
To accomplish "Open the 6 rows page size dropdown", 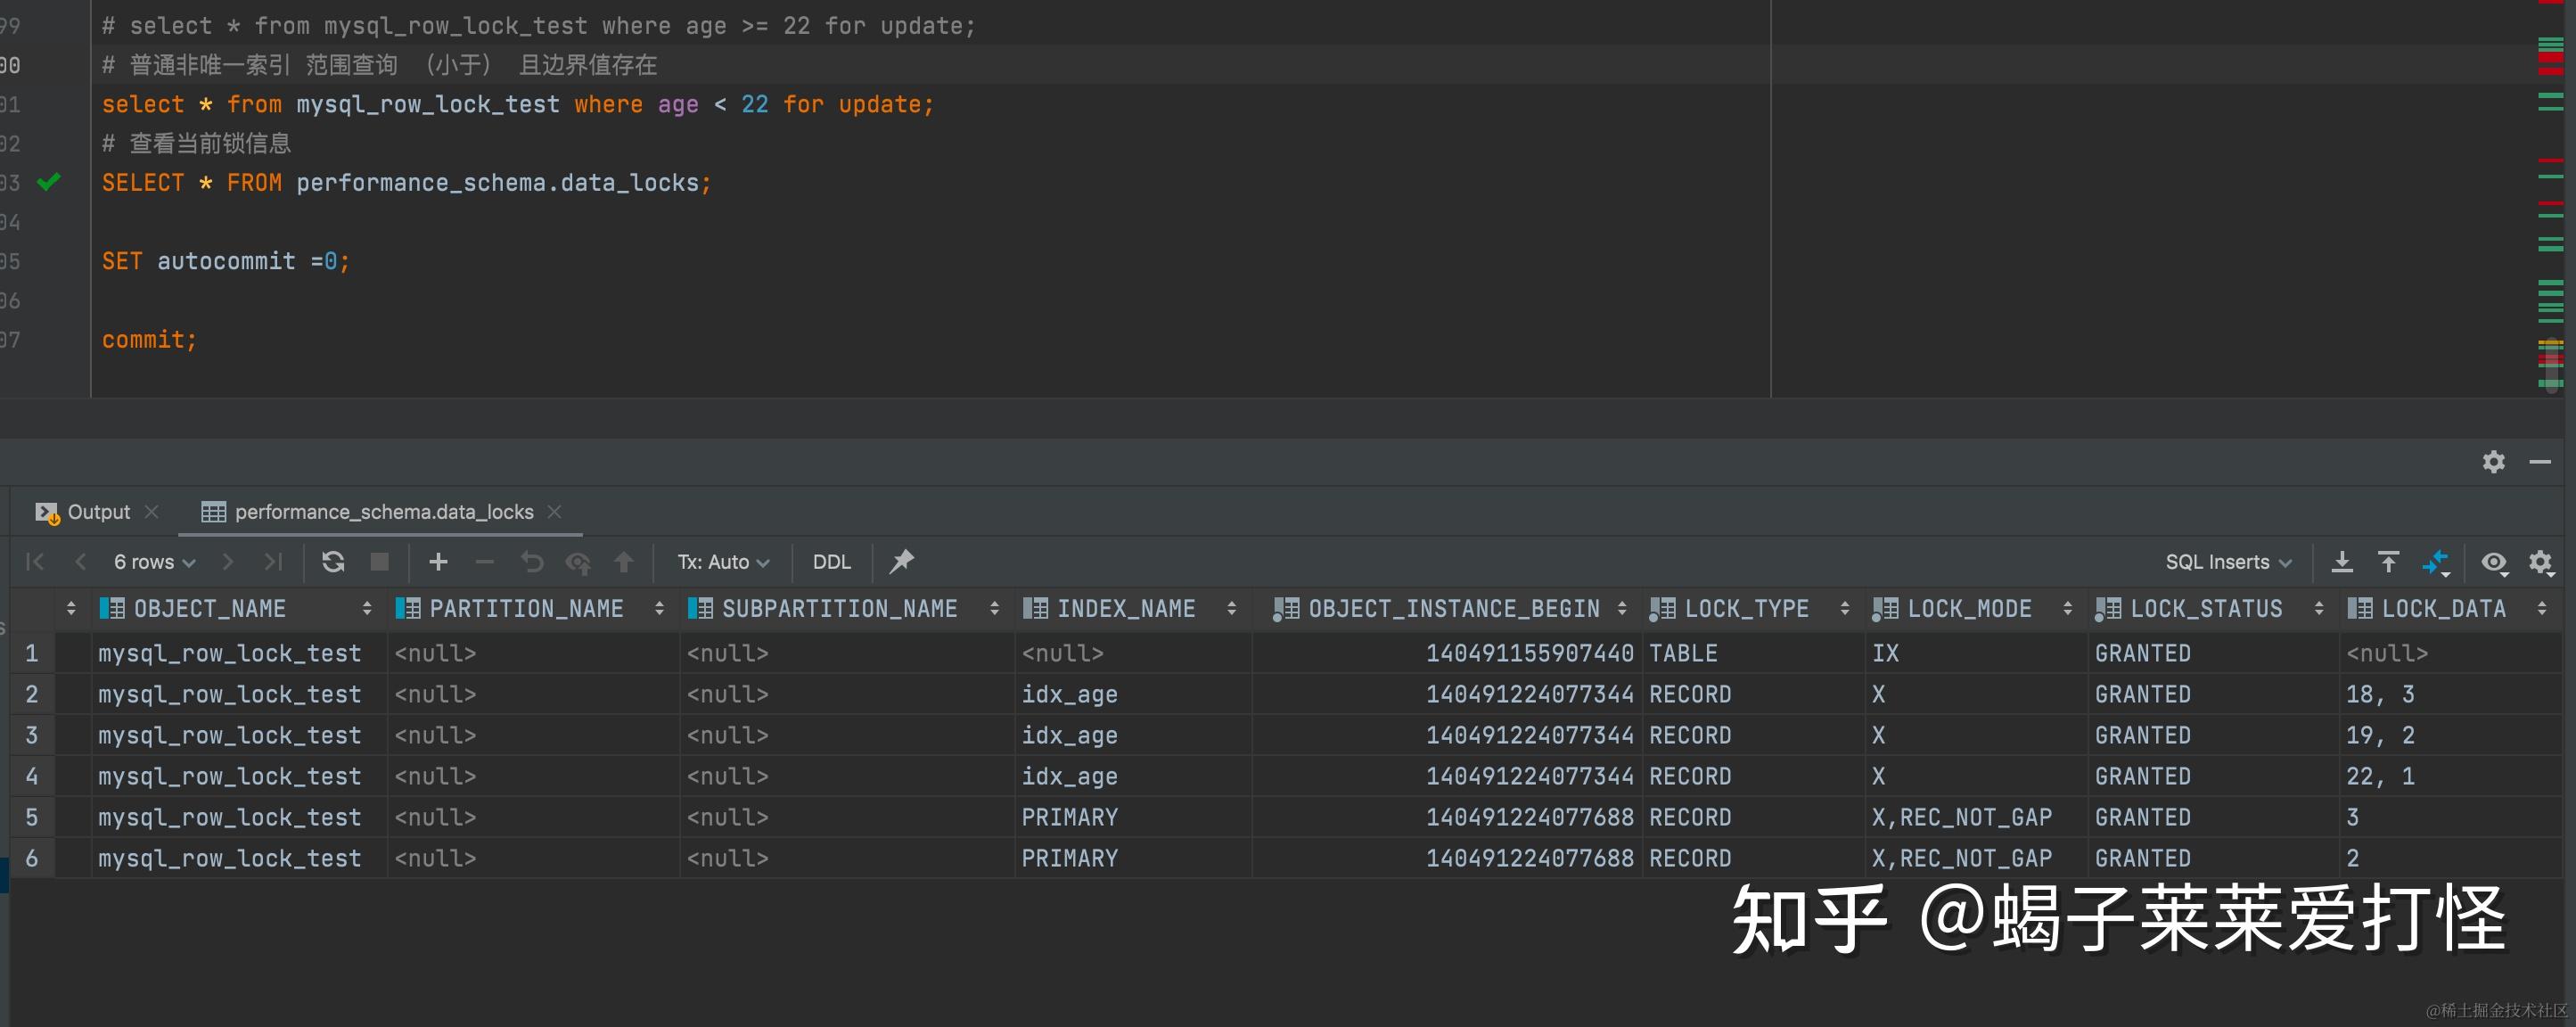I will pos(153,562).
